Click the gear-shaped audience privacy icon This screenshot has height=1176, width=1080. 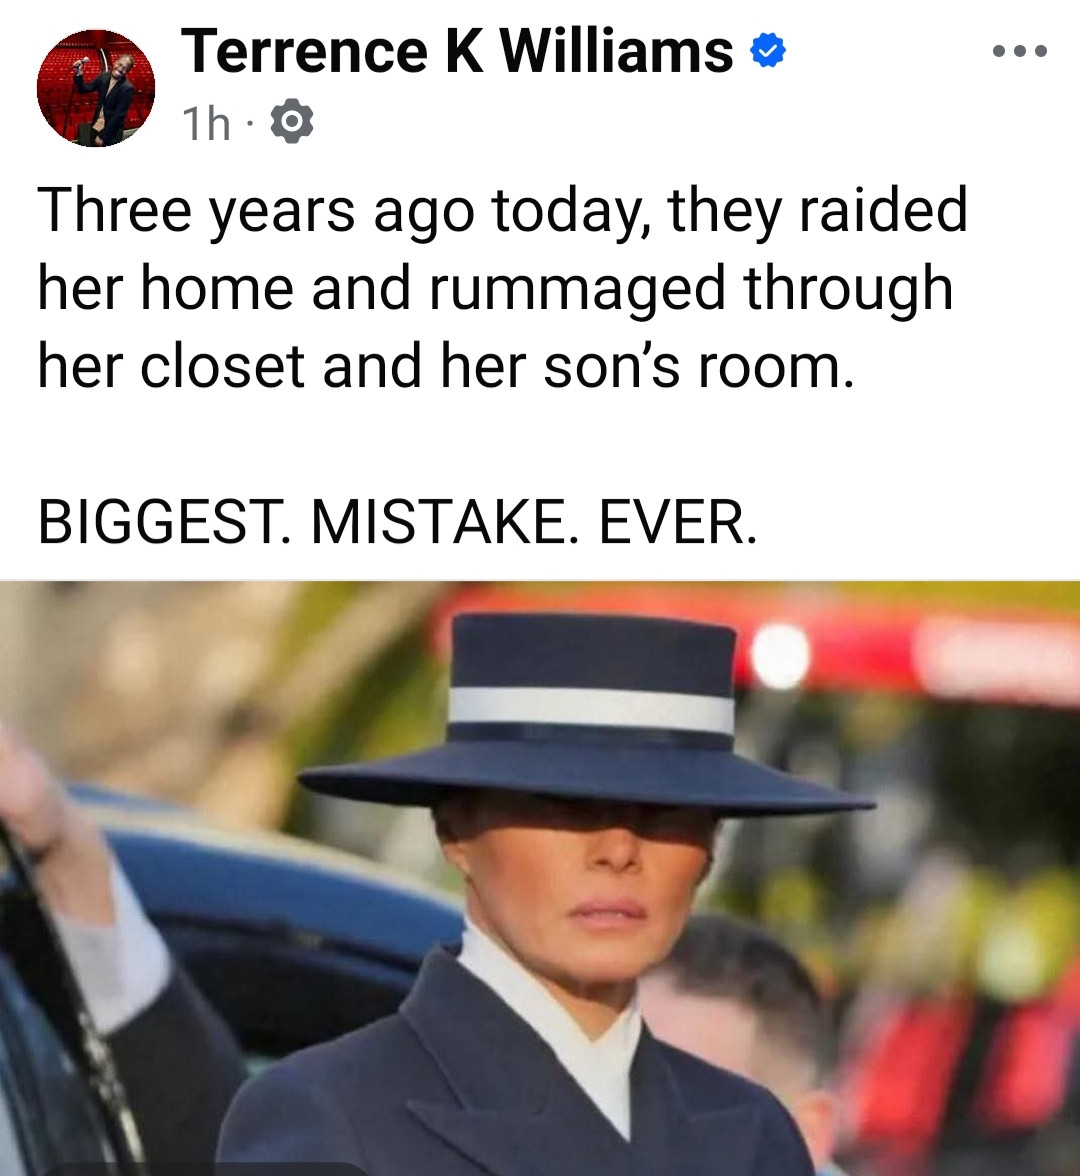(292, 122)
